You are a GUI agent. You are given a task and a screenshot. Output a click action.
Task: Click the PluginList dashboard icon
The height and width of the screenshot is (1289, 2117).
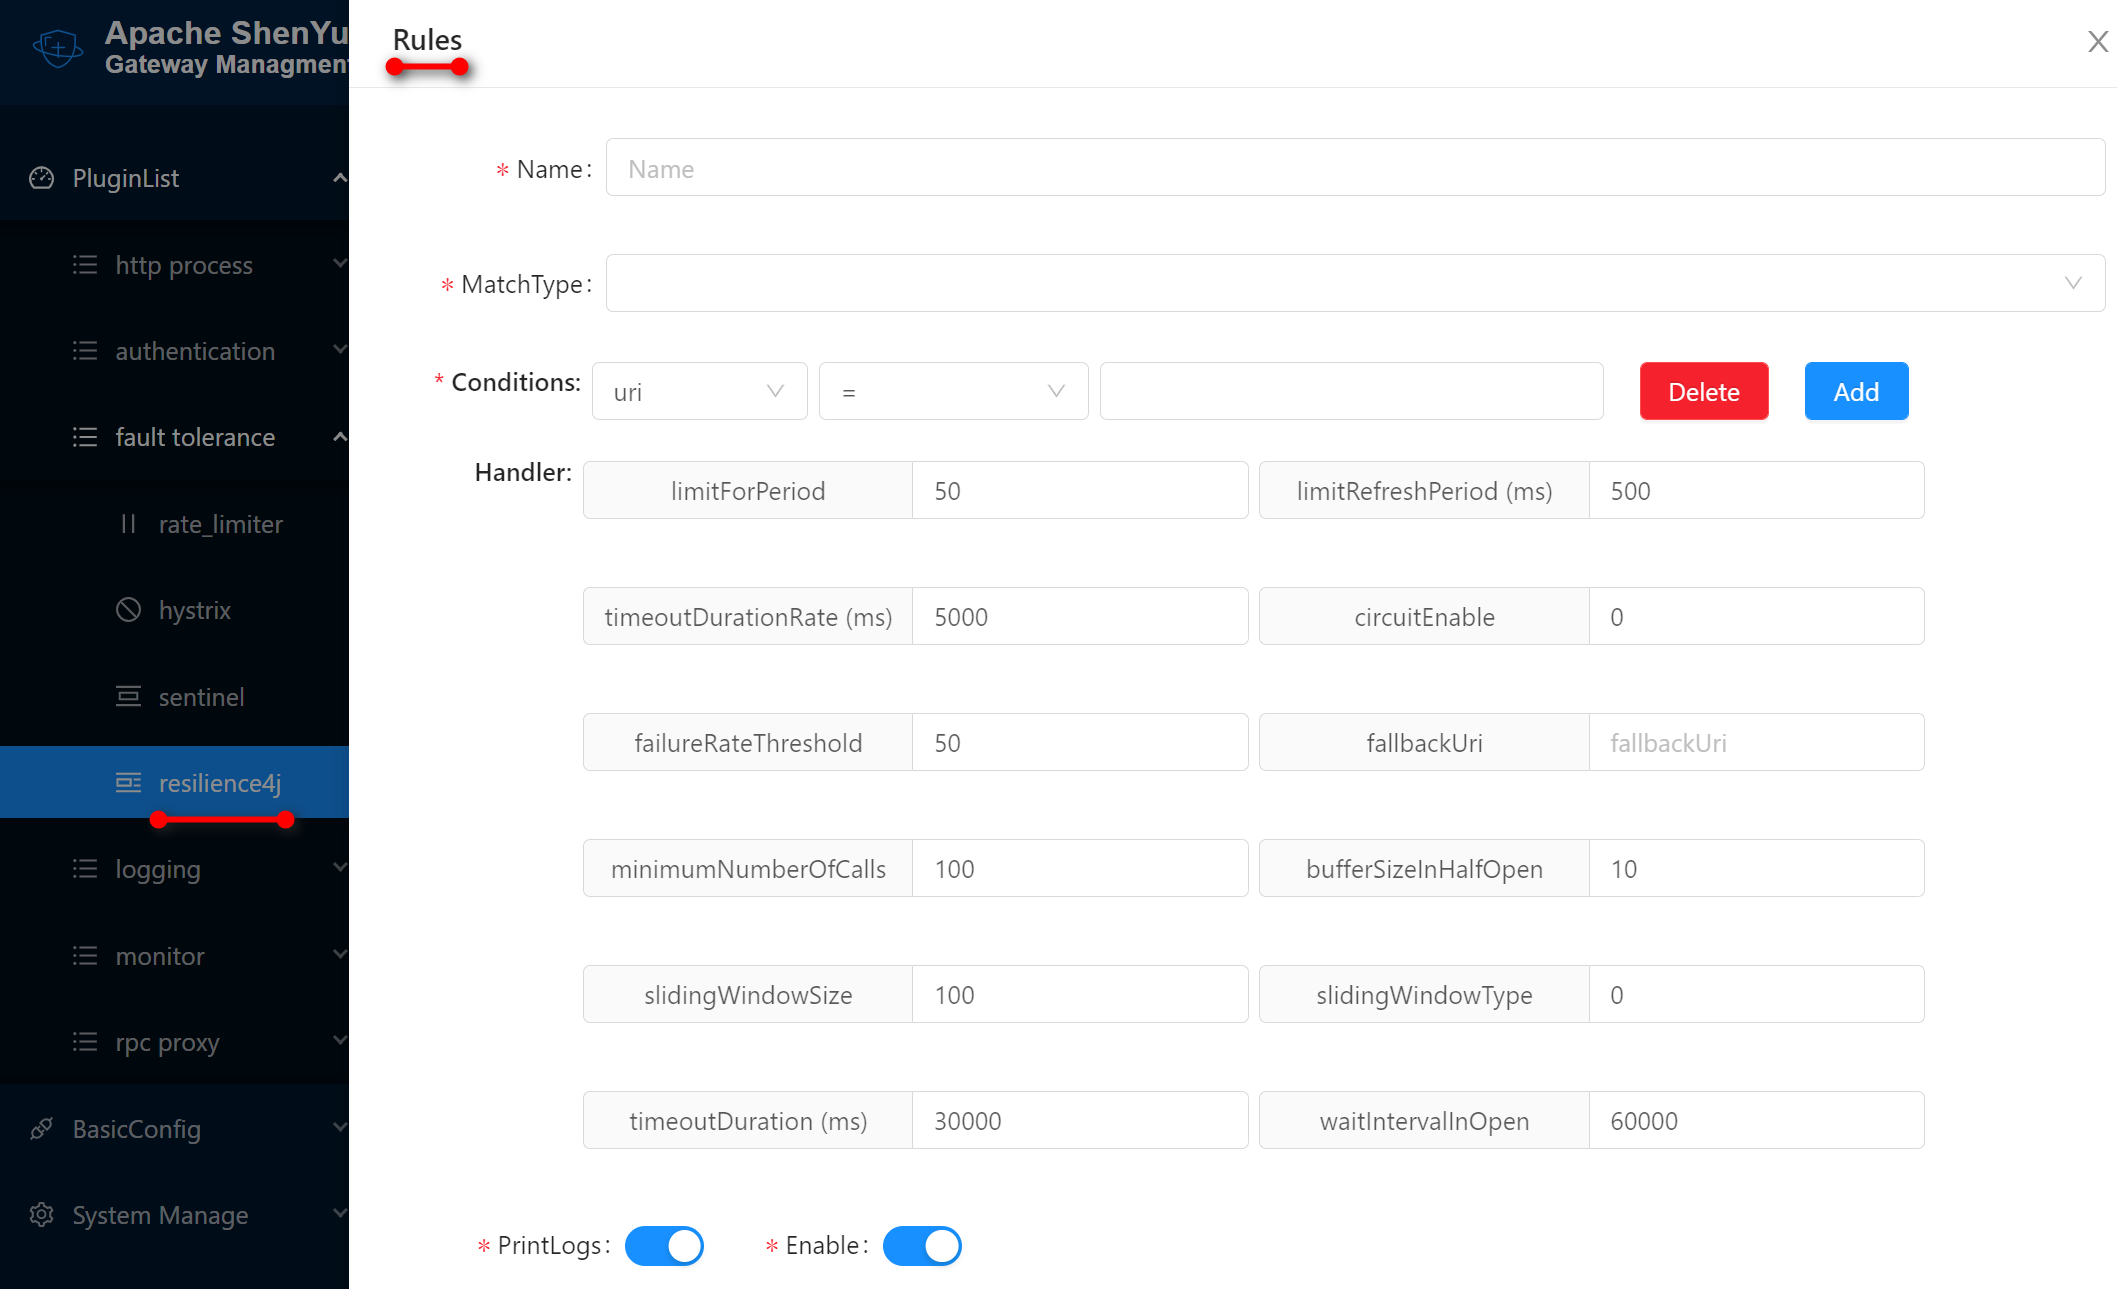[41, 178]
